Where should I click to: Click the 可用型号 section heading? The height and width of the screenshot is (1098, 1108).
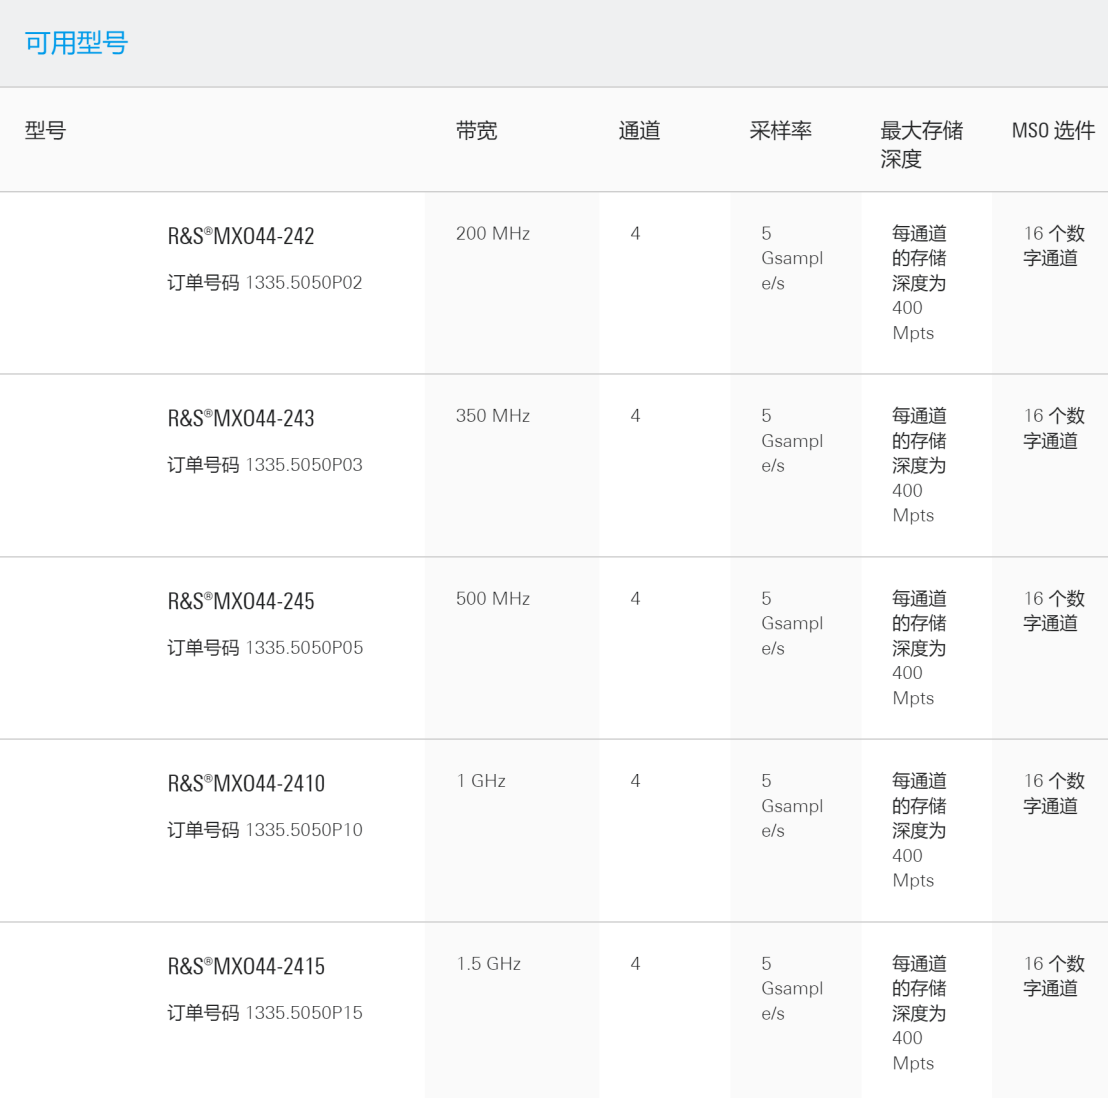(x=76, y=43)
